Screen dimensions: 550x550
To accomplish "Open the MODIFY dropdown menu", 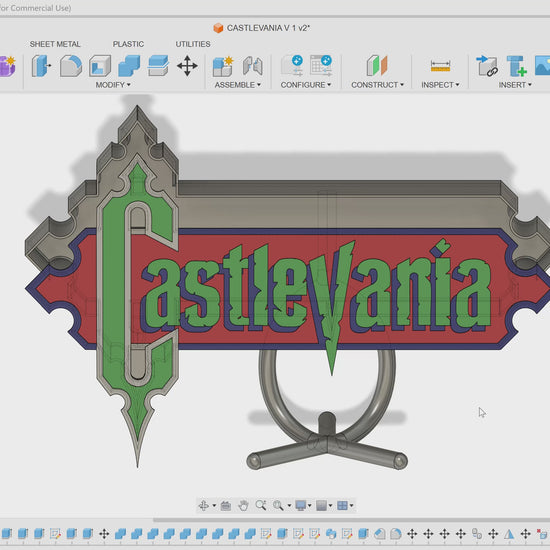I will (x=113, y=85).
